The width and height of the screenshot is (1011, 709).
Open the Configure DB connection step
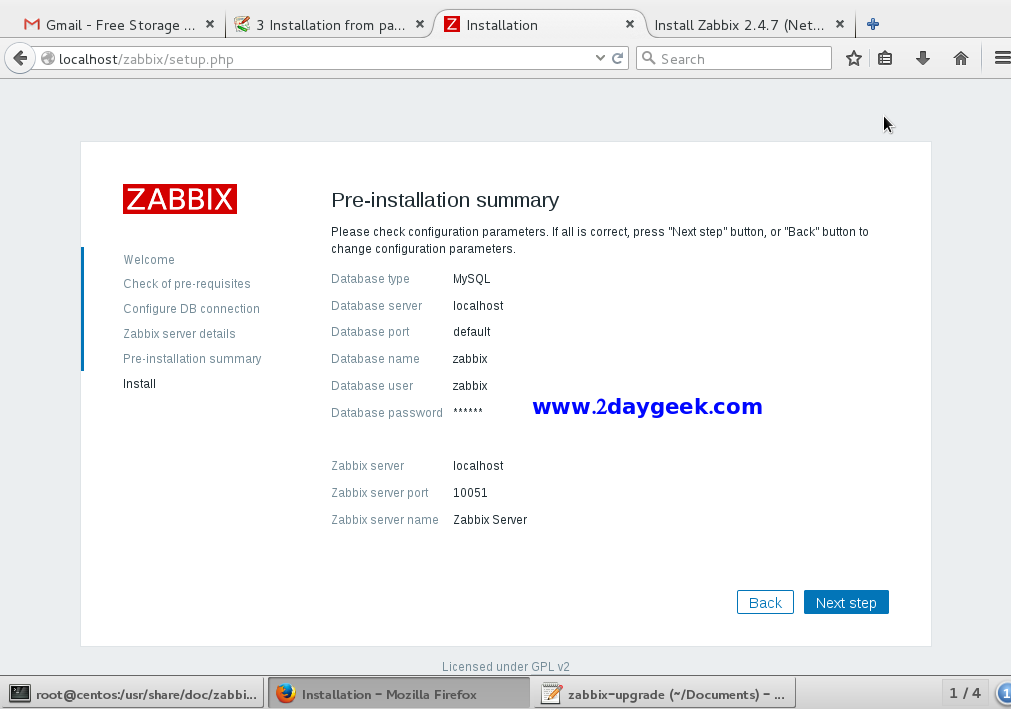pos(191,309)
